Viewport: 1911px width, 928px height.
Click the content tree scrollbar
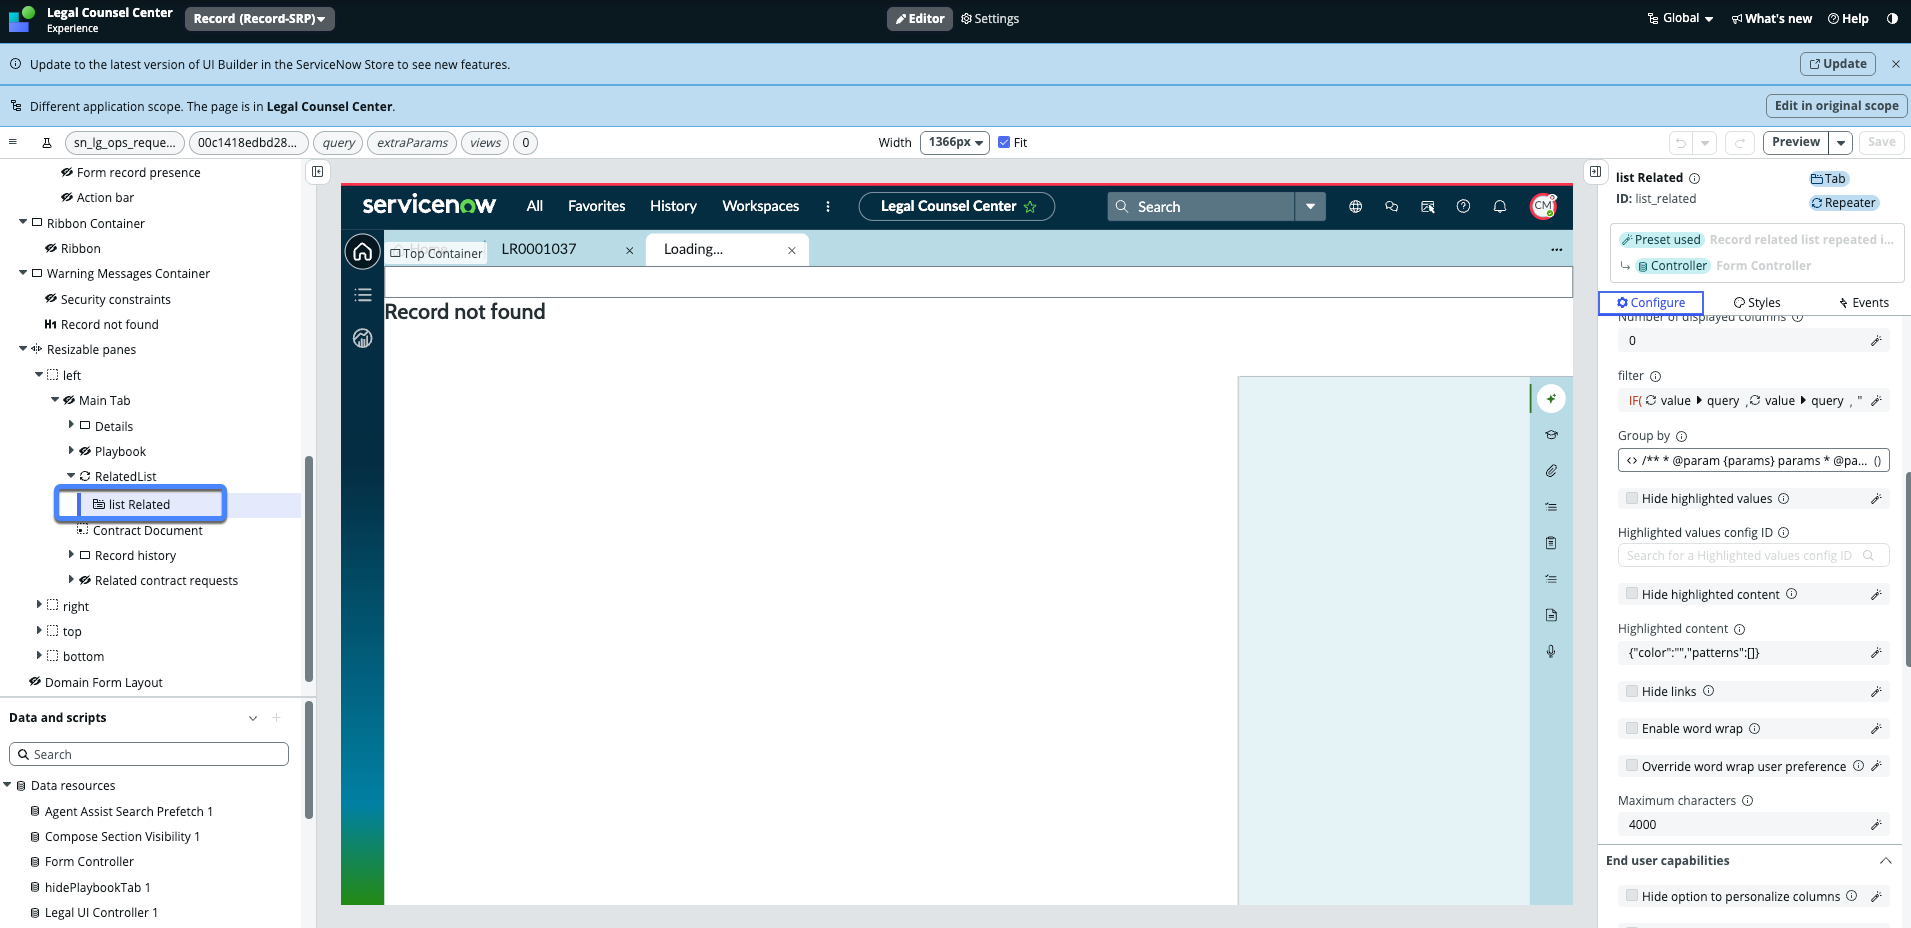click(x=309, y=570)
